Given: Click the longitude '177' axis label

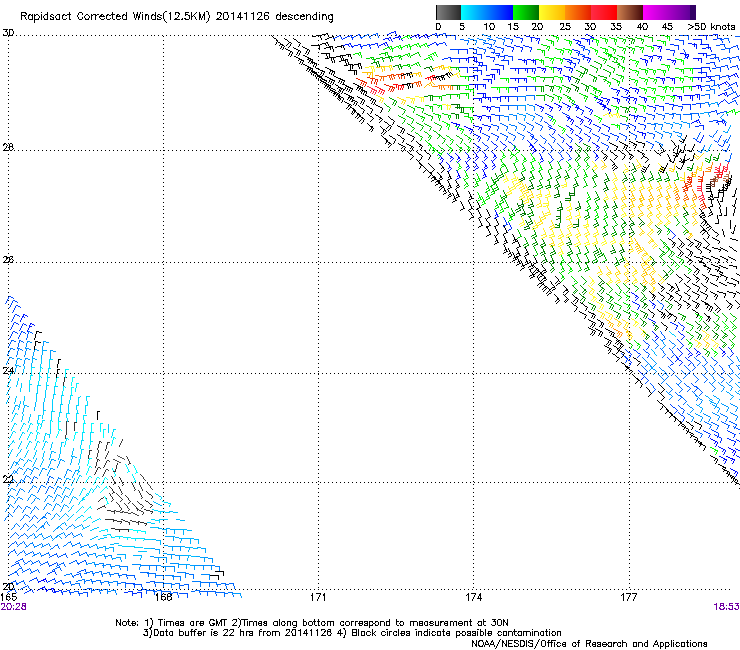Looking at the screenshot, I should (629, 597).
